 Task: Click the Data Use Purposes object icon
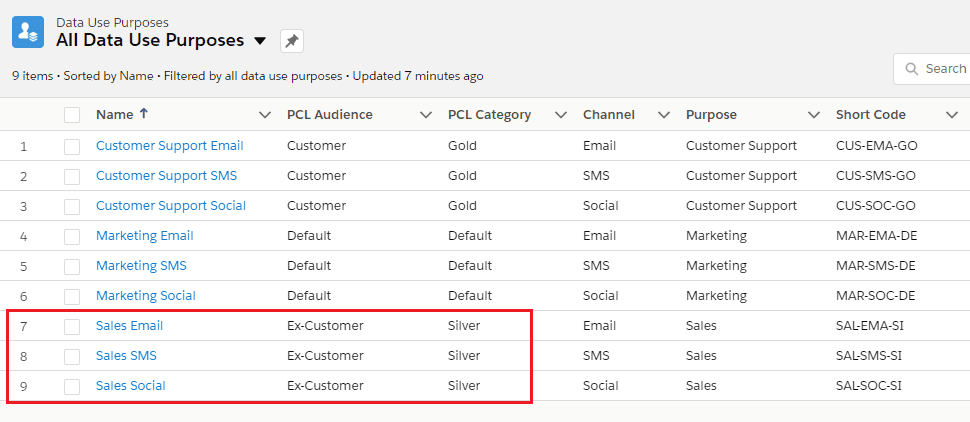coord(28,32)
